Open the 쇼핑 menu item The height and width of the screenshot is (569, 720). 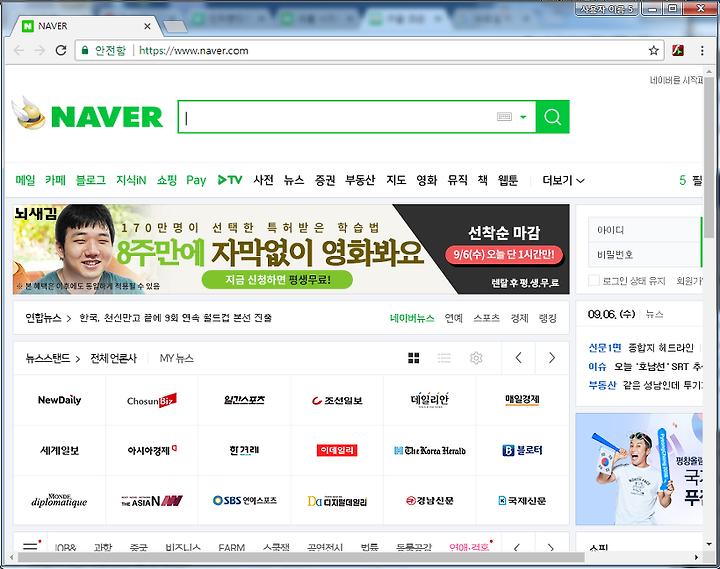[167, 180]
